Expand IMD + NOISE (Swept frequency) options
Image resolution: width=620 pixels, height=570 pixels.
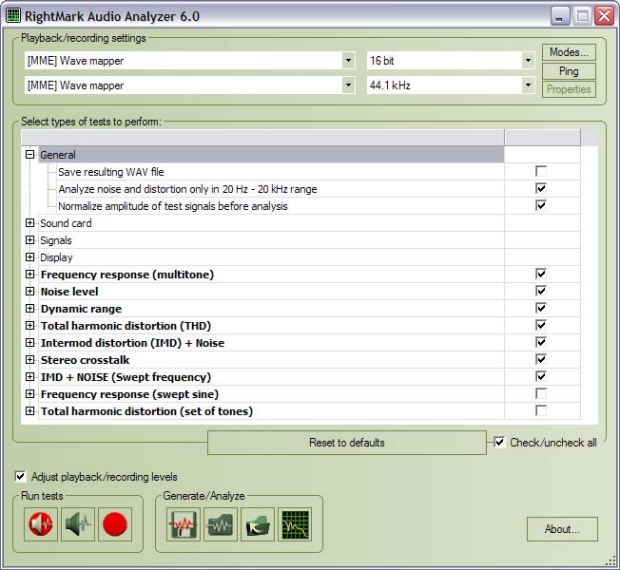(30, 376)
